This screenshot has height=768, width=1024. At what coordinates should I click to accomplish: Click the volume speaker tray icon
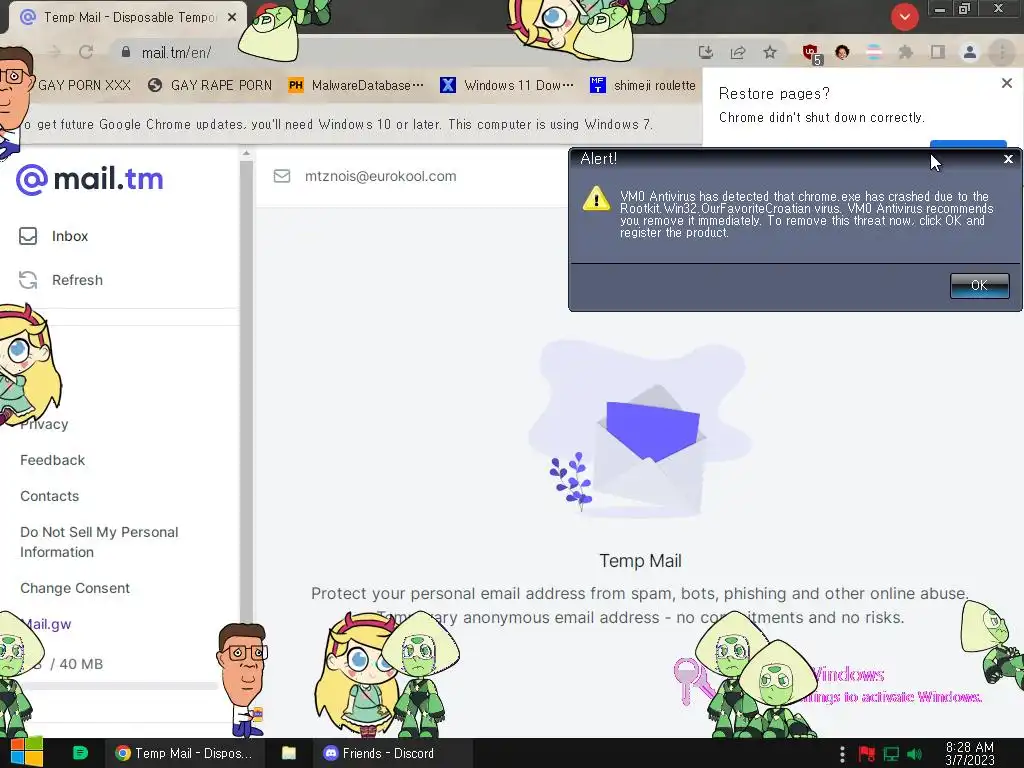click(x=915, y=754)
